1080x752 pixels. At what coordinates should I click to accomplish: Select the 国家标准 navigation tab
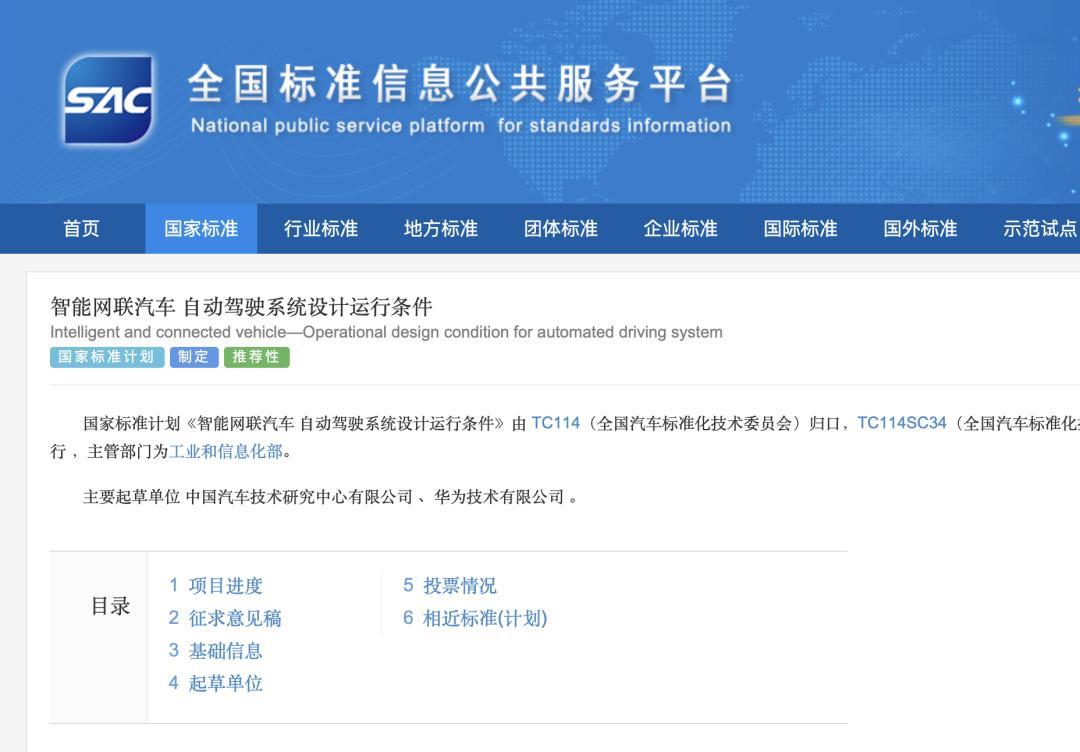click(x=201, y=229)
